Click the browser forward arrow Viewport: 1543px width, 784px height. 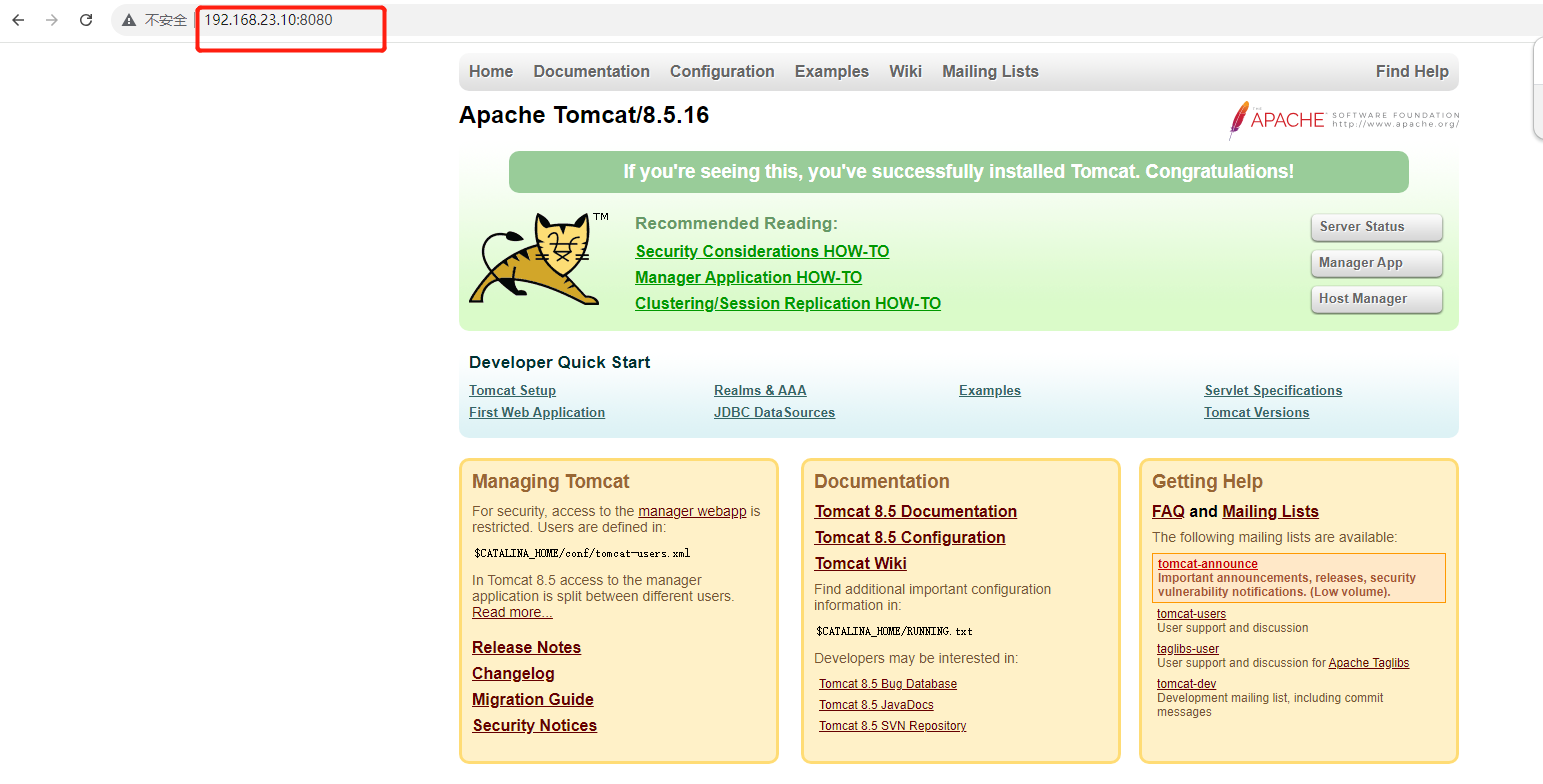(52, 20)
